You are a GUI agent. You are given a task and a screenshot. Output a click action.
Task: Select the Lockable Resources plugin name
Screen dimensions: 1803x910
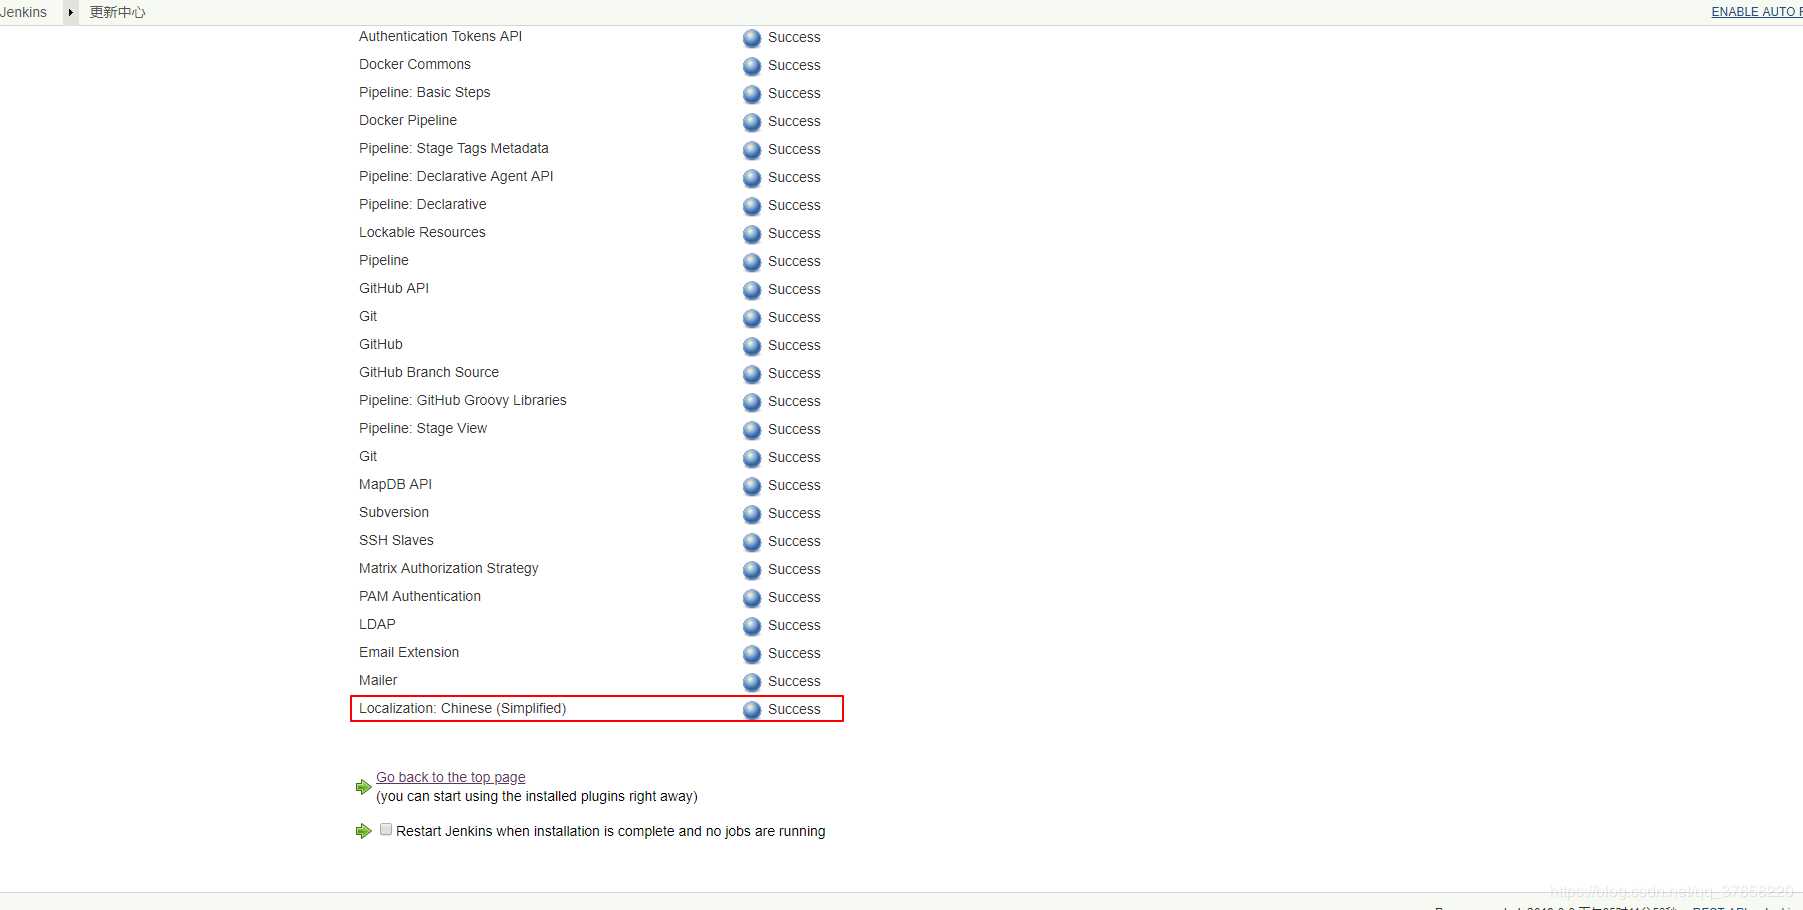(x=422, y=232)
